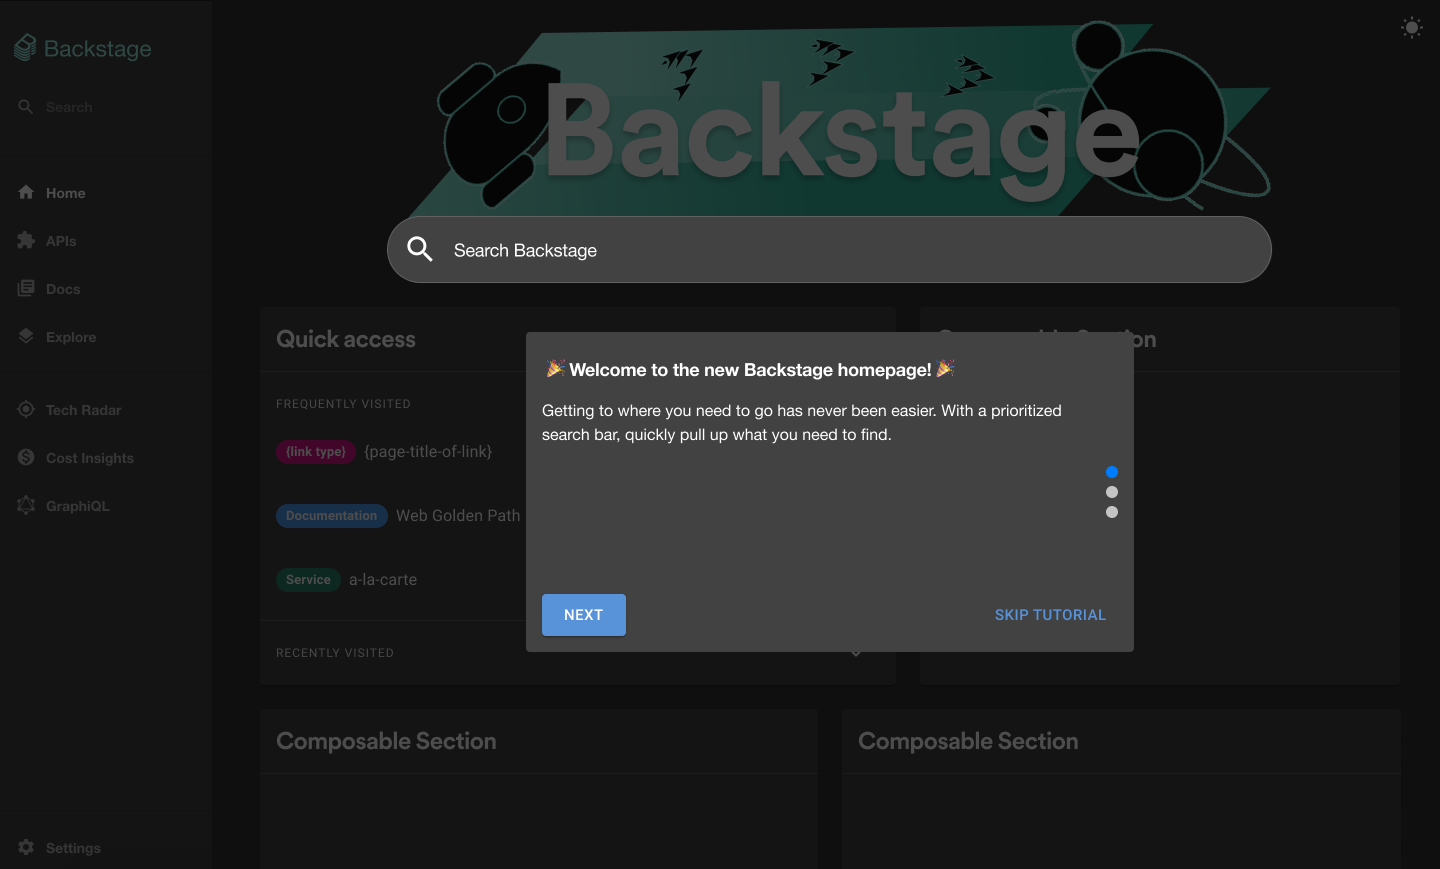1440x869 pixels.
Task: Click the Search Backstage input field
Action: pyautogui.click(x=829, y=250)
